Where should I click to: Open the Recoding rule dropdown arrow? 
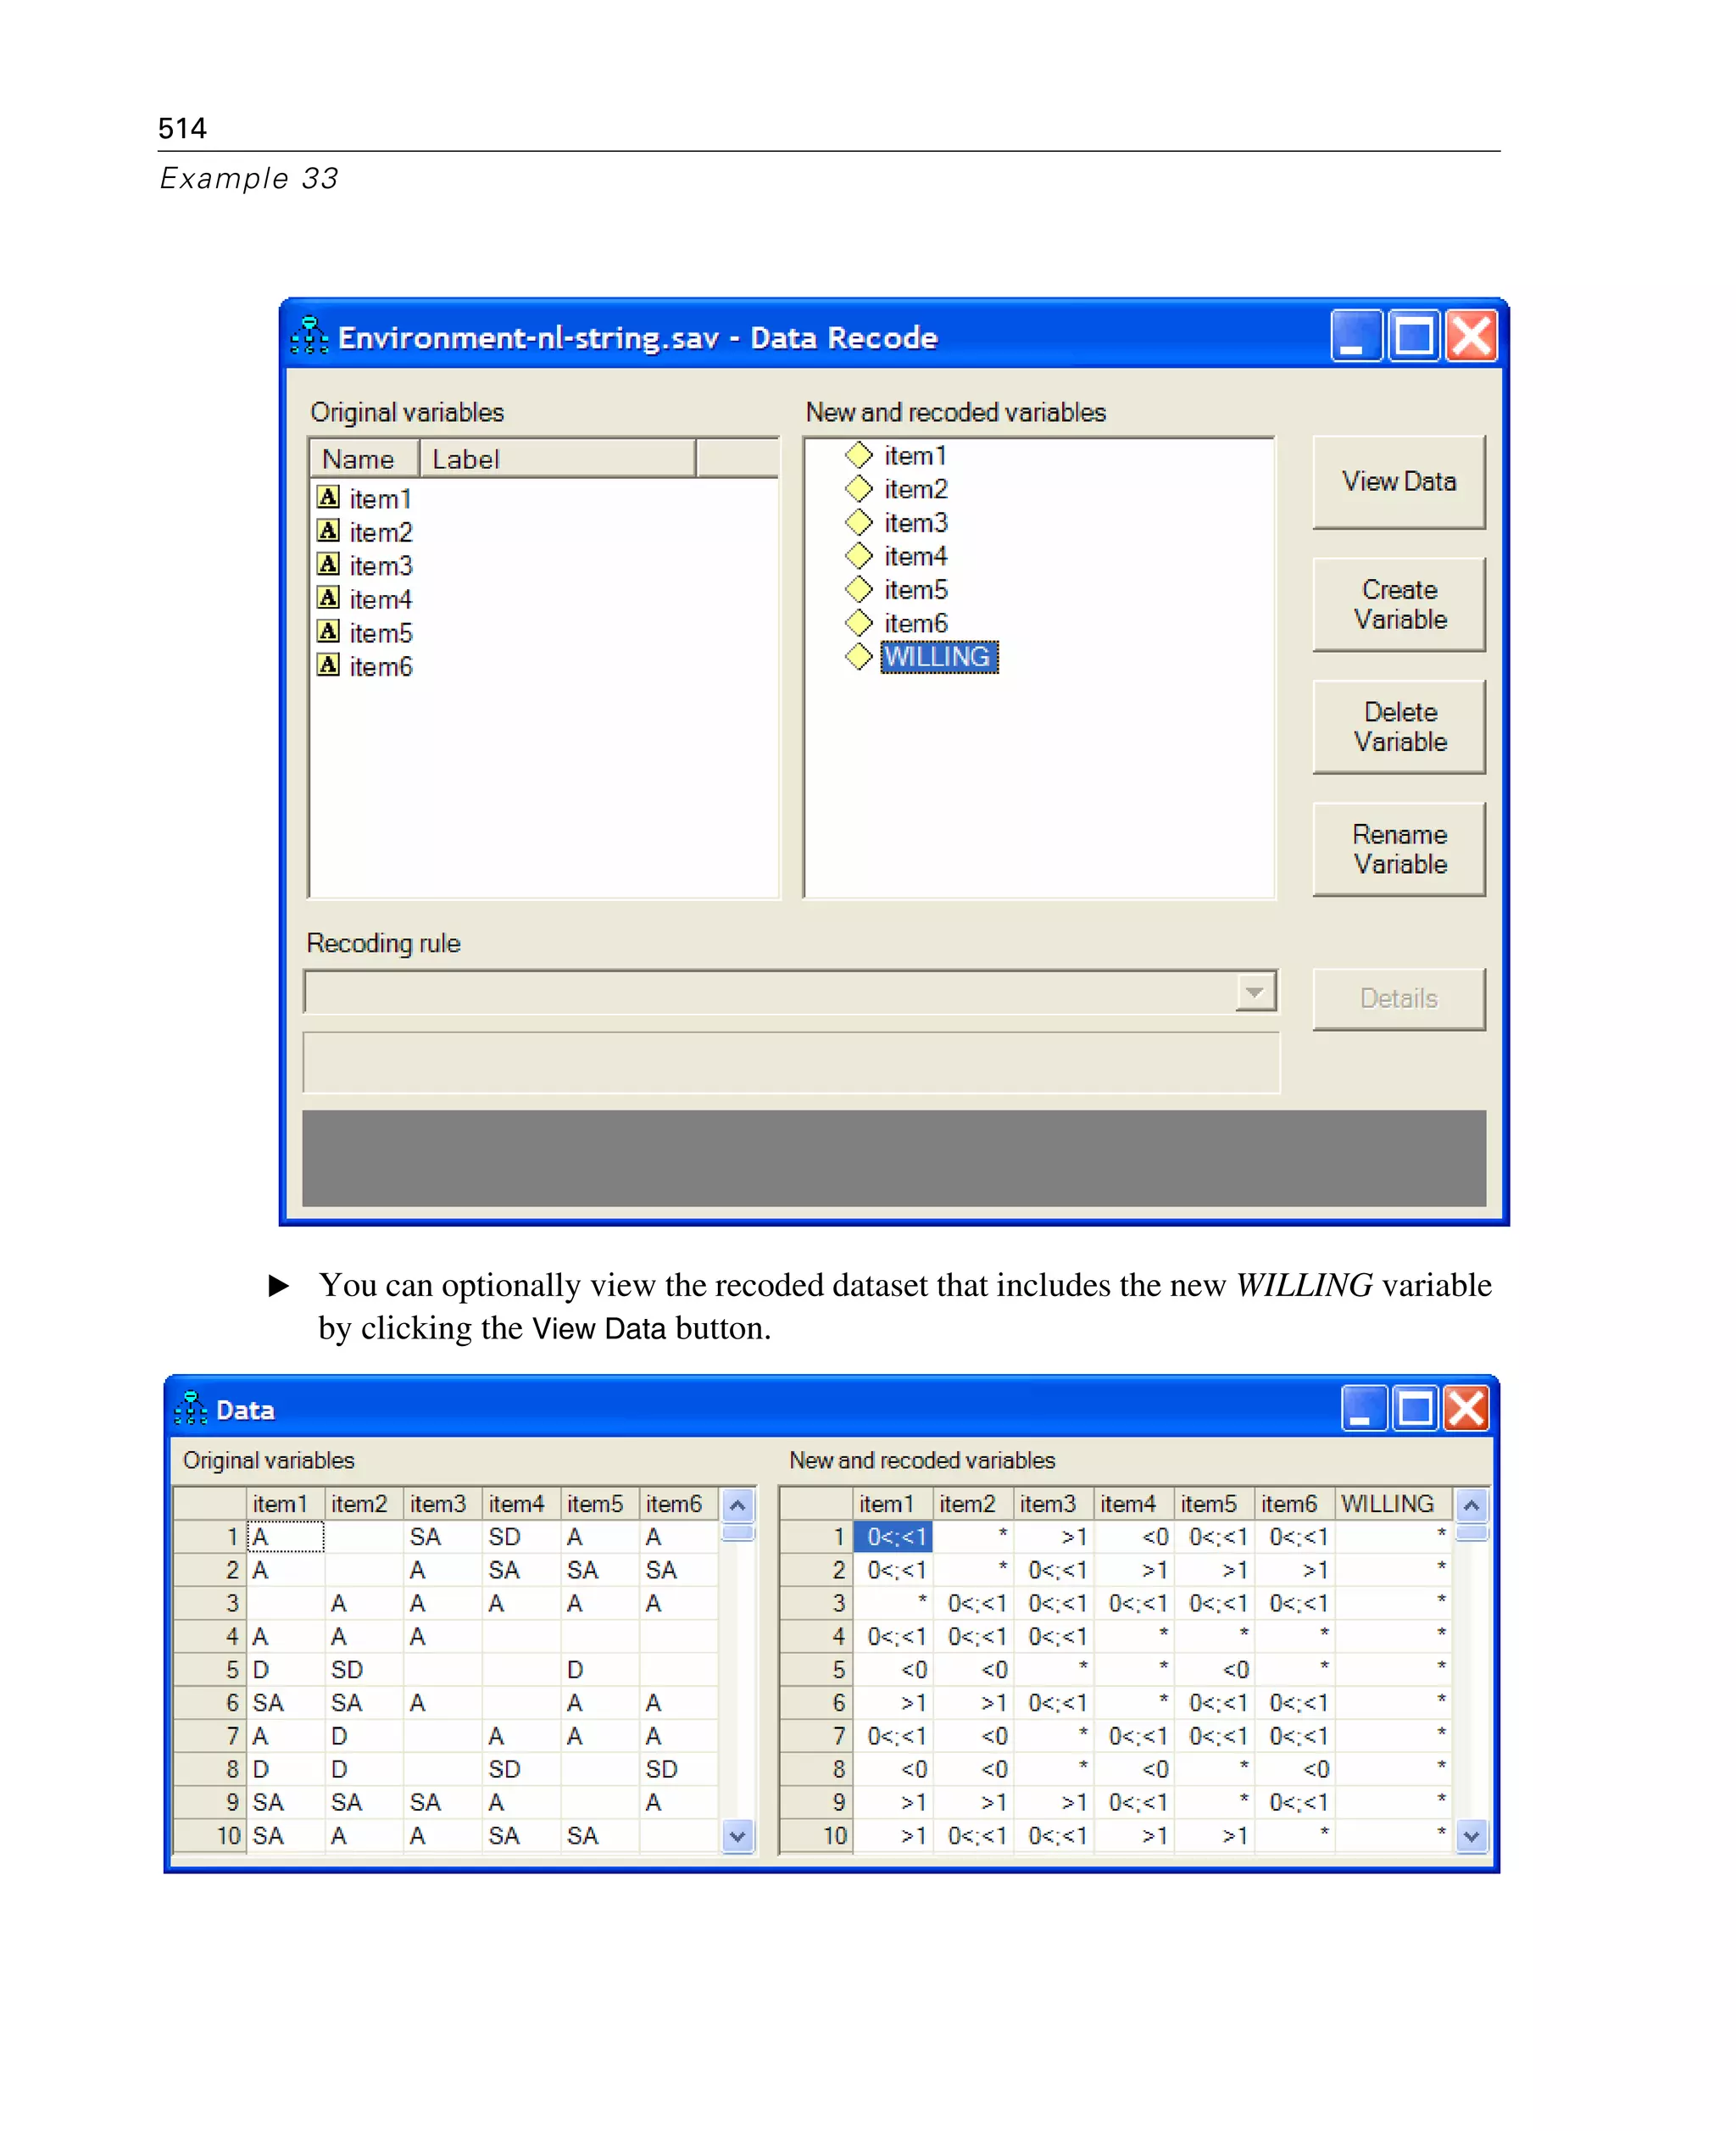tap(1255, 992)
